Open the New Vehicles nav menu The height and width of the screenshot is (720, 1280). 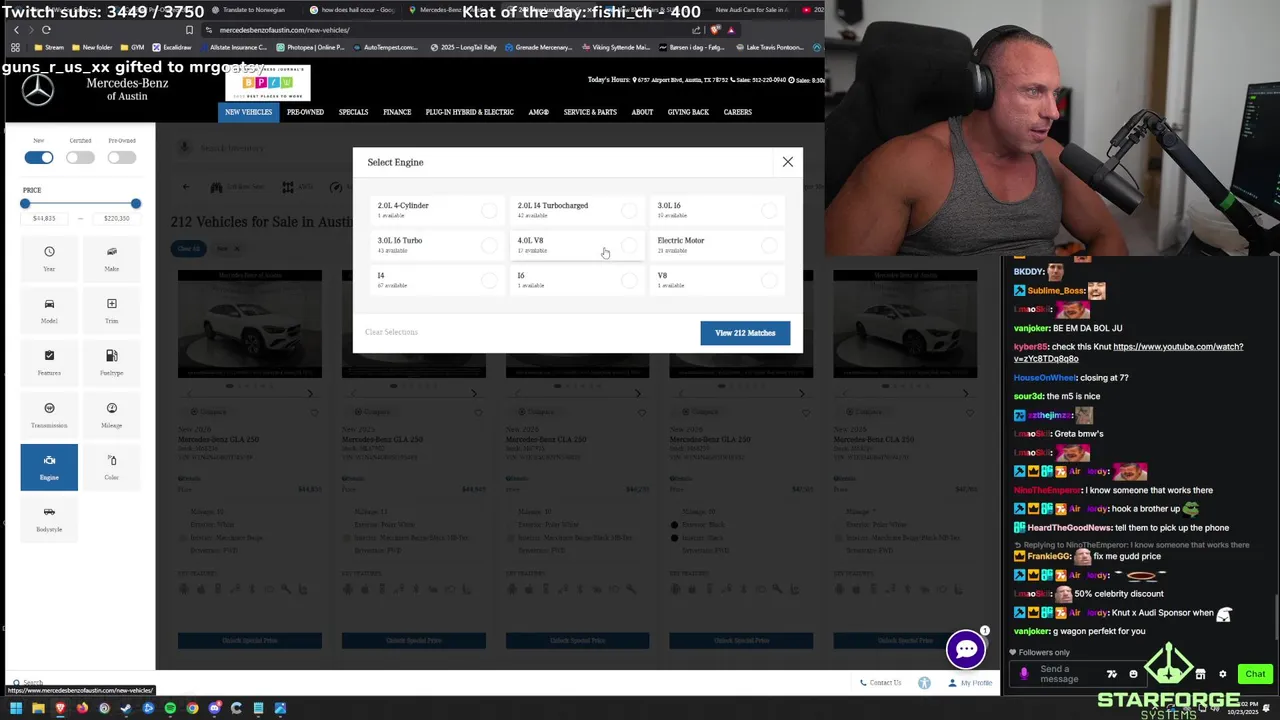[x=248, y=112]
